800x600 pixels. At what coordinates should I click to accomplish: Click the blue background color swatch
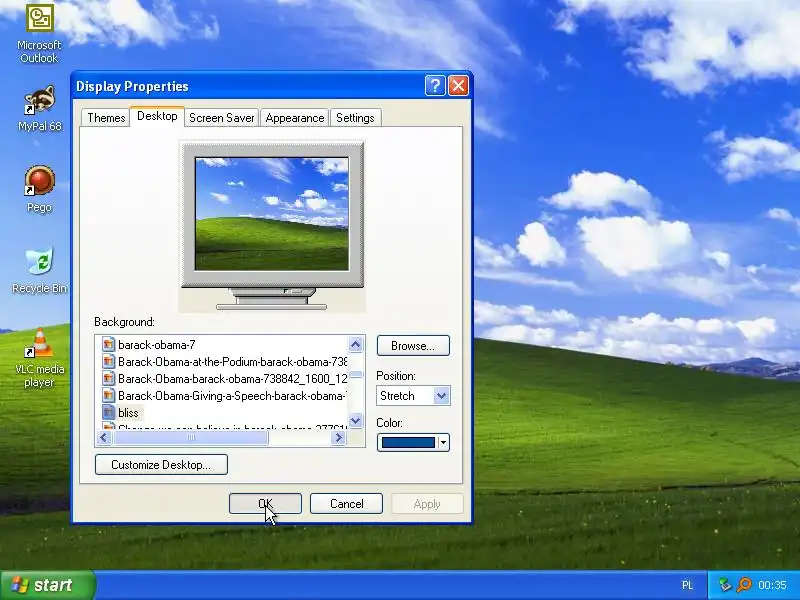pyautogui.click(x=408, y=442)
